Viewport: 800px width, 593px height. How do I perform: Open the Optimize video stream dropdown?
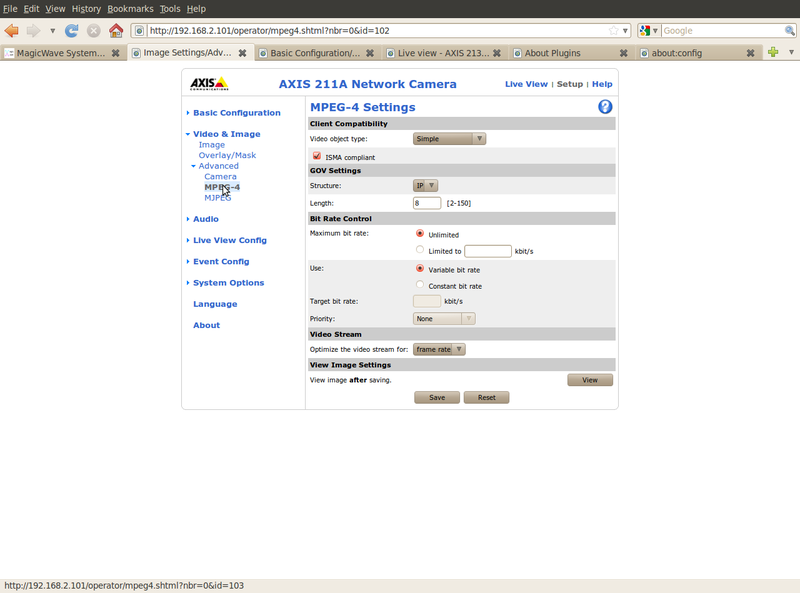coord(439,350)
